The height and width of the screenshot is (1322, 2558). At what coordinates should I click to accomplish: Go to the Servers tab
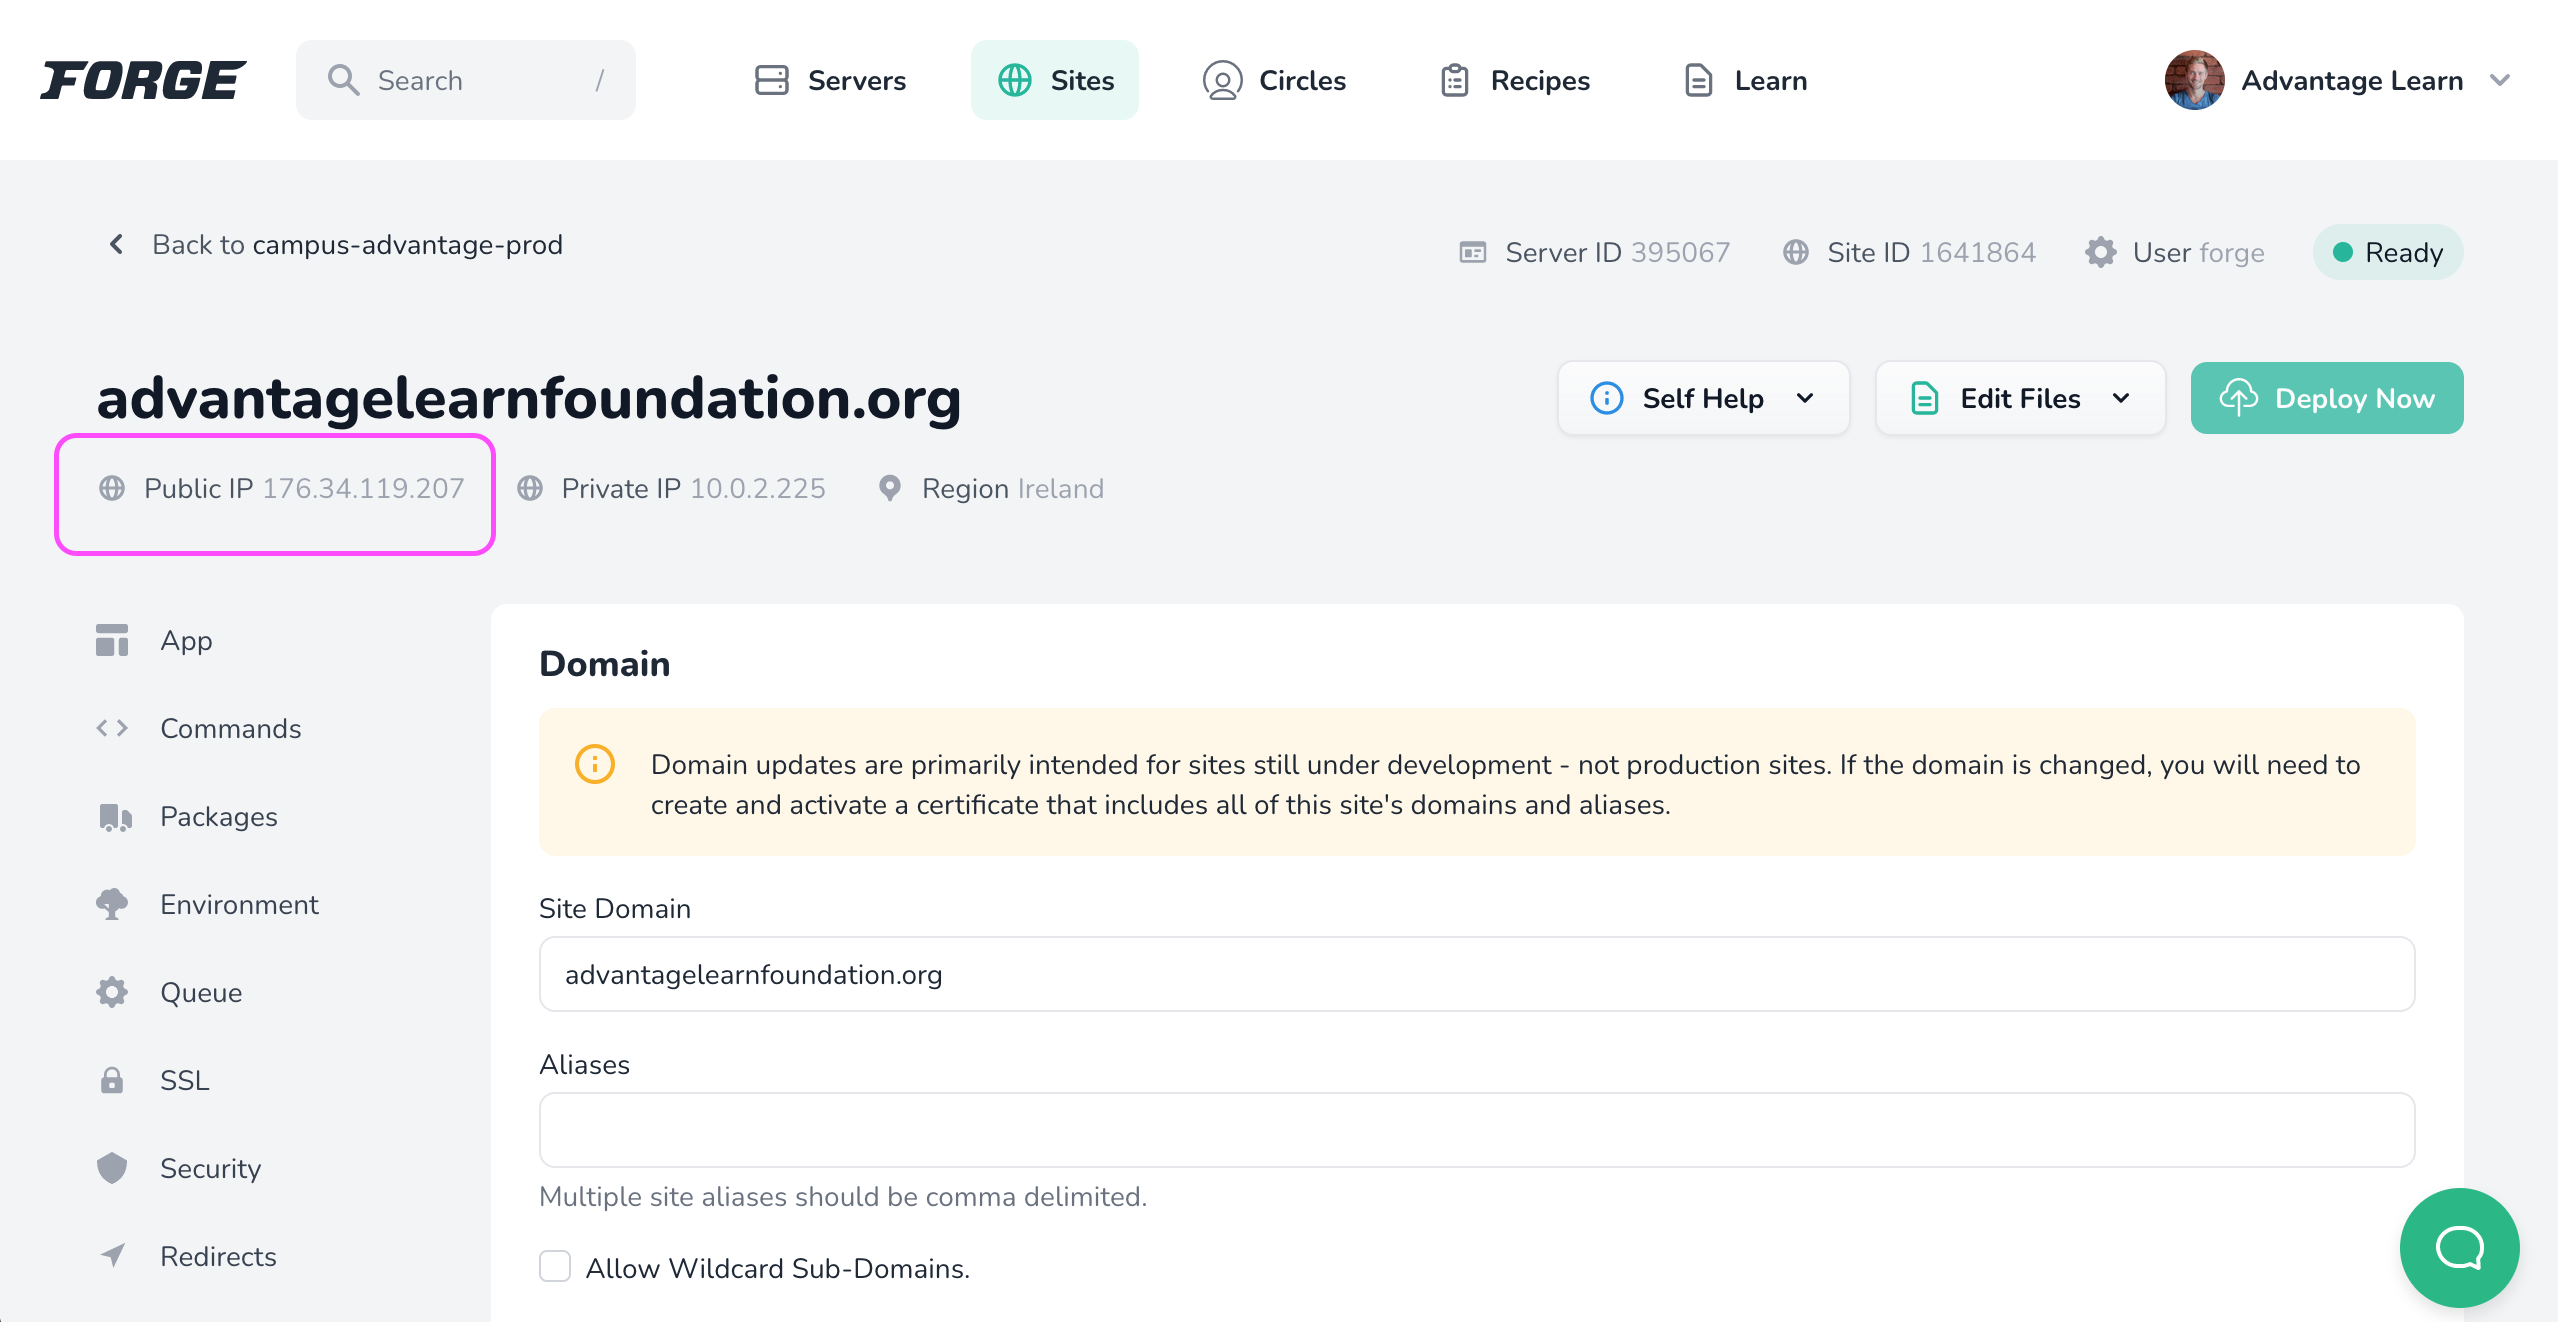pos(829,80)
